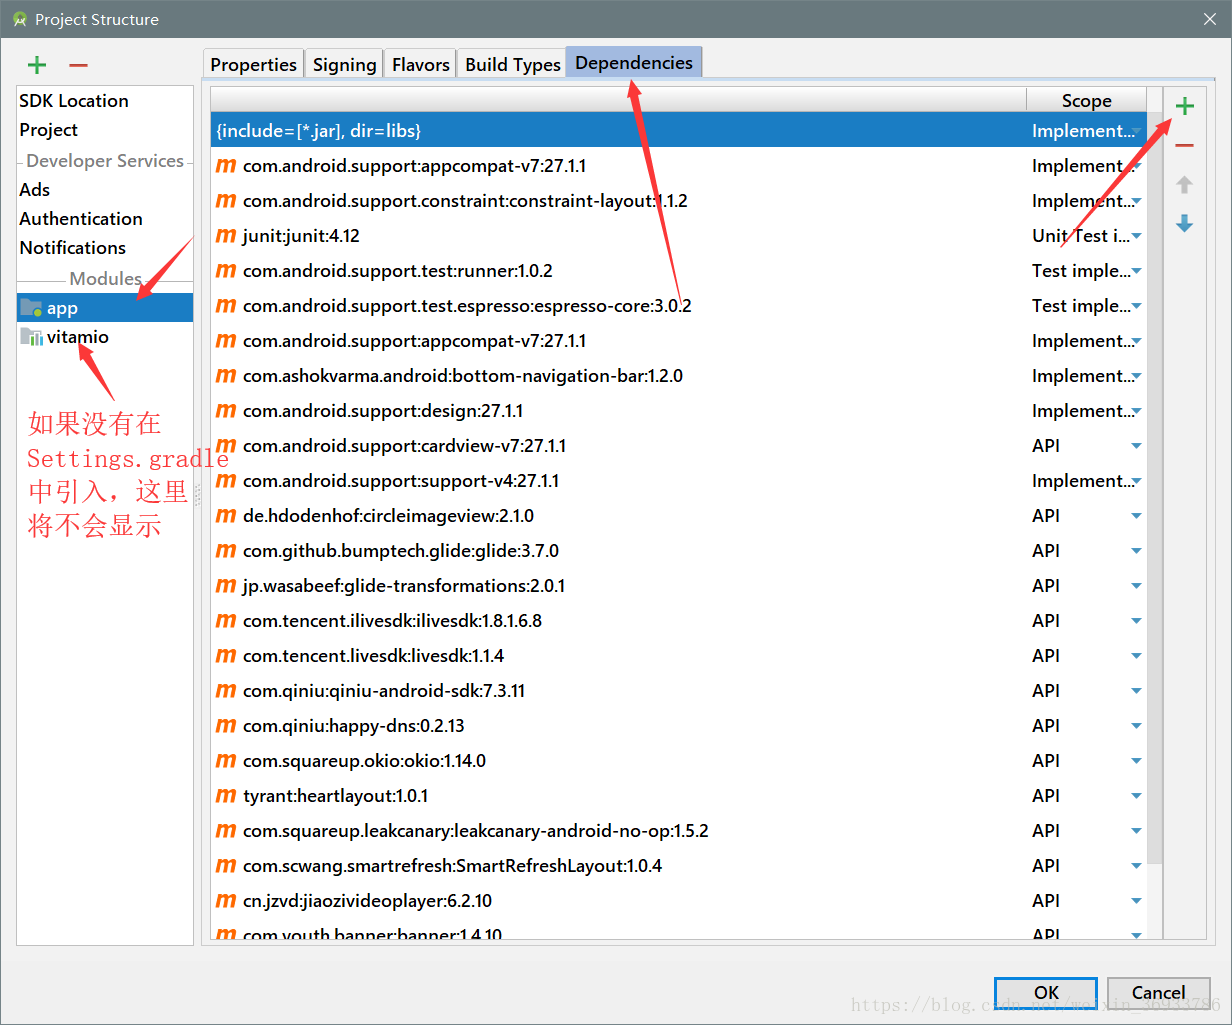Select the vitamio module name
Image resolution: width=1232 pixels, height=1025 pixels.
78,337
